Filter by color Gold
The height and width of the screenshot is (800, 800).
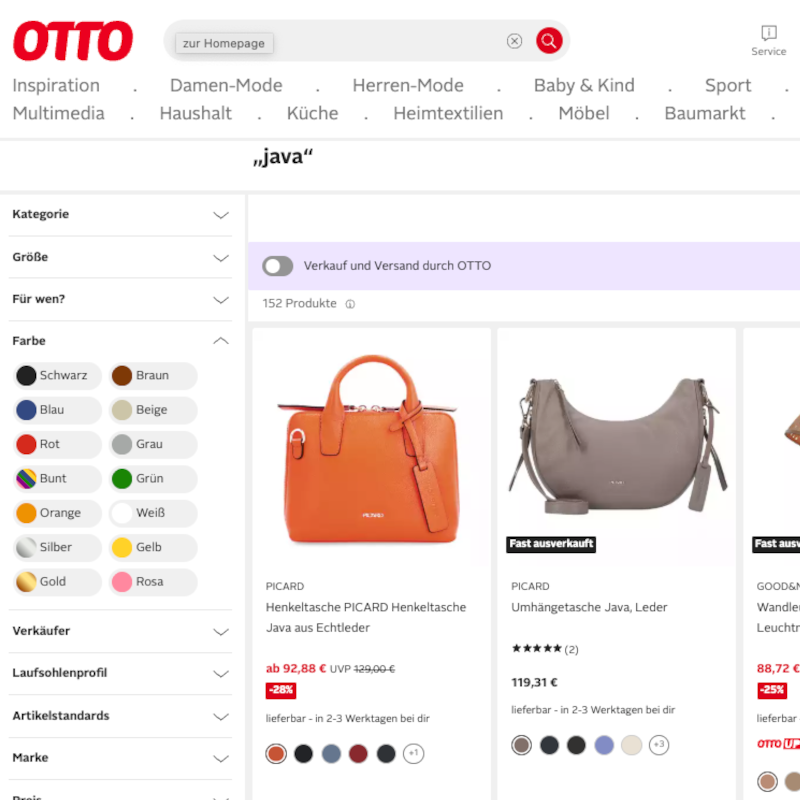pyautogui.click(x=57, y=582)
